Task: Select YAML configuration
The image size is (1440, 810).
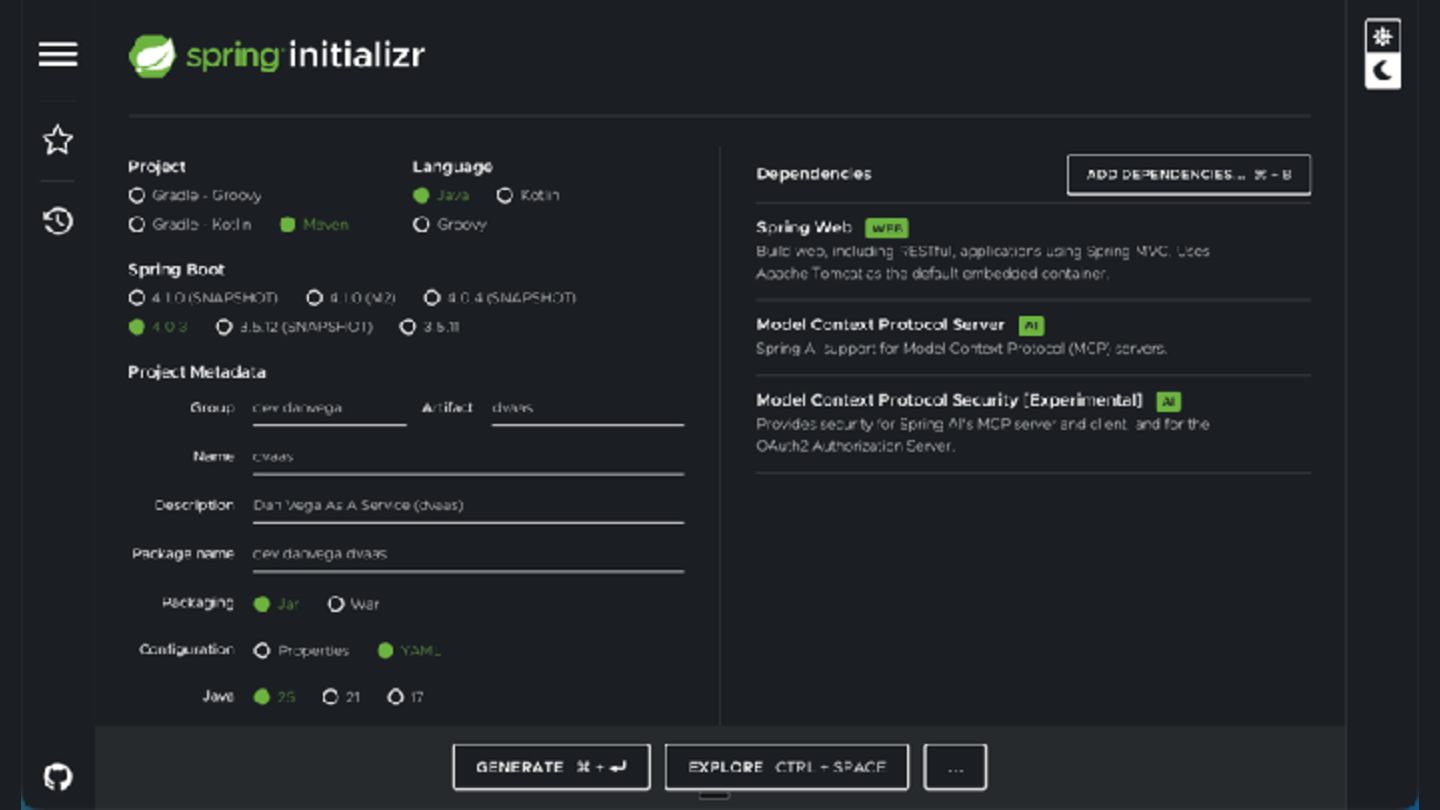Action: (x=409, y=651)
